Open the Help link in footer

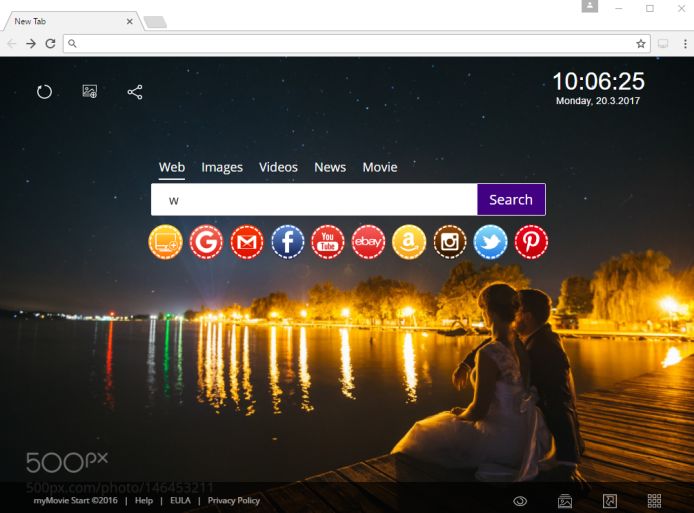click(x=143, y=501)
